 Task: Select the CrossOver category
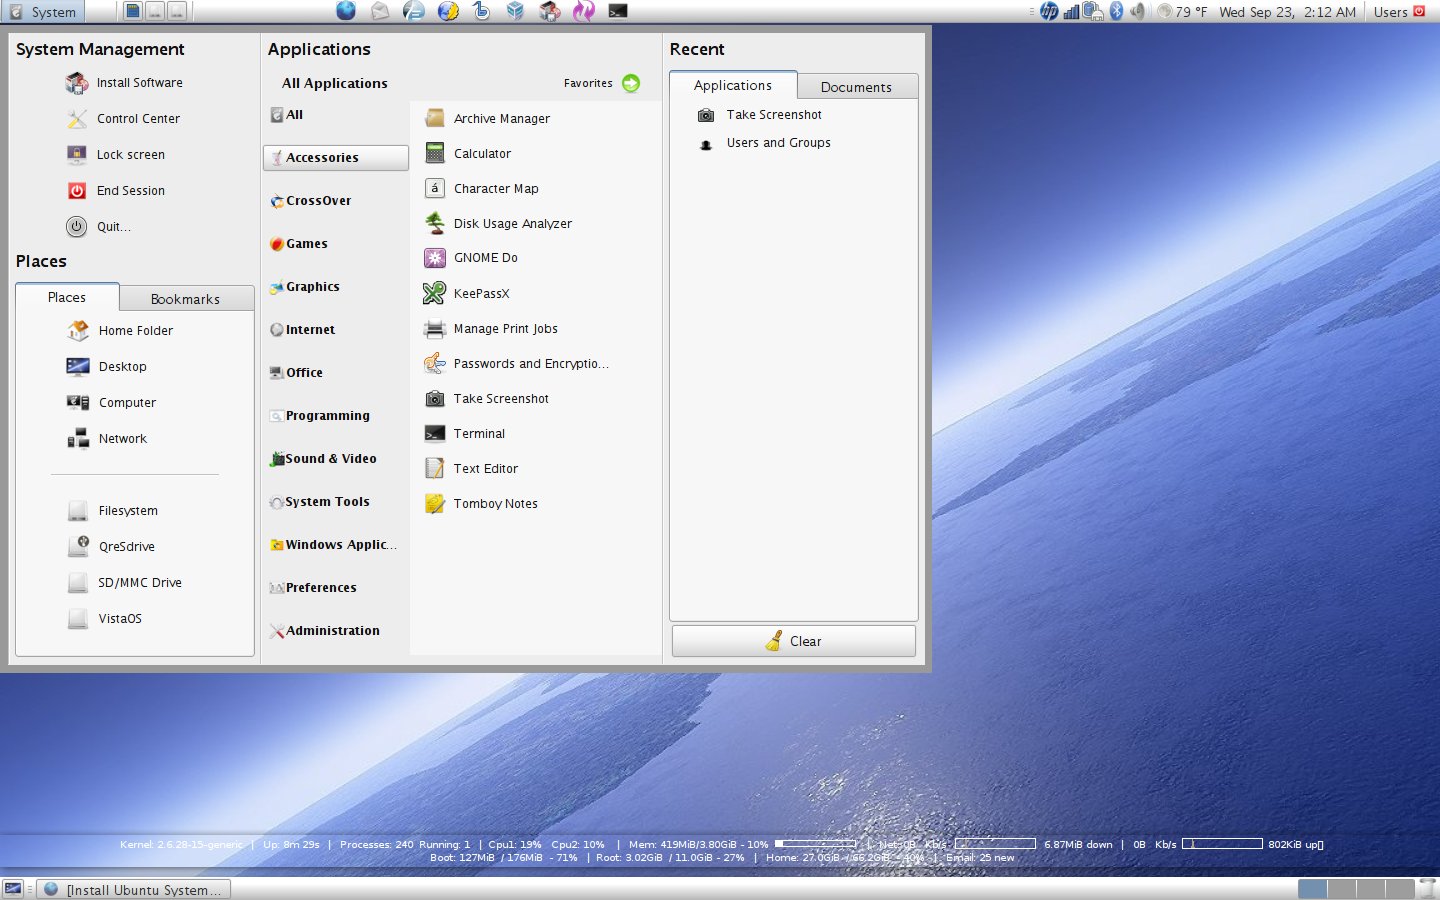tap(335, 201)
